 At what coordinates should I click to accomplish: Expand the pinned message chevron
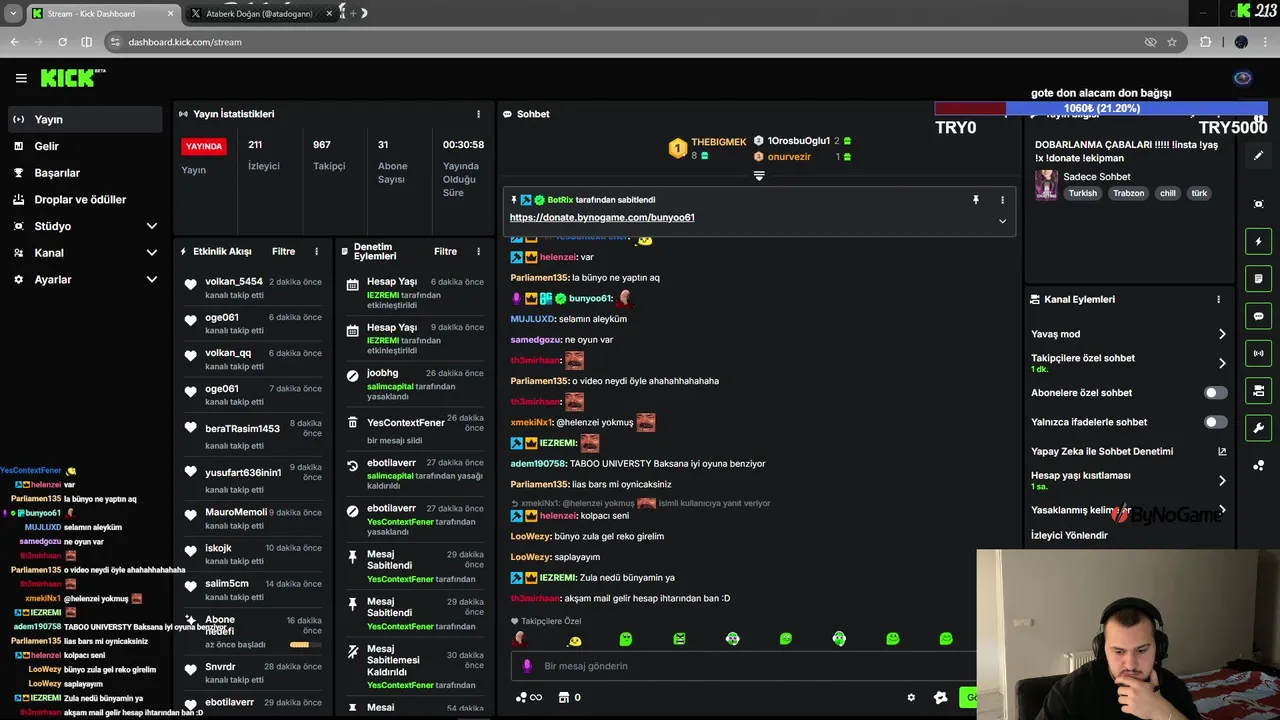[1002, 221]
